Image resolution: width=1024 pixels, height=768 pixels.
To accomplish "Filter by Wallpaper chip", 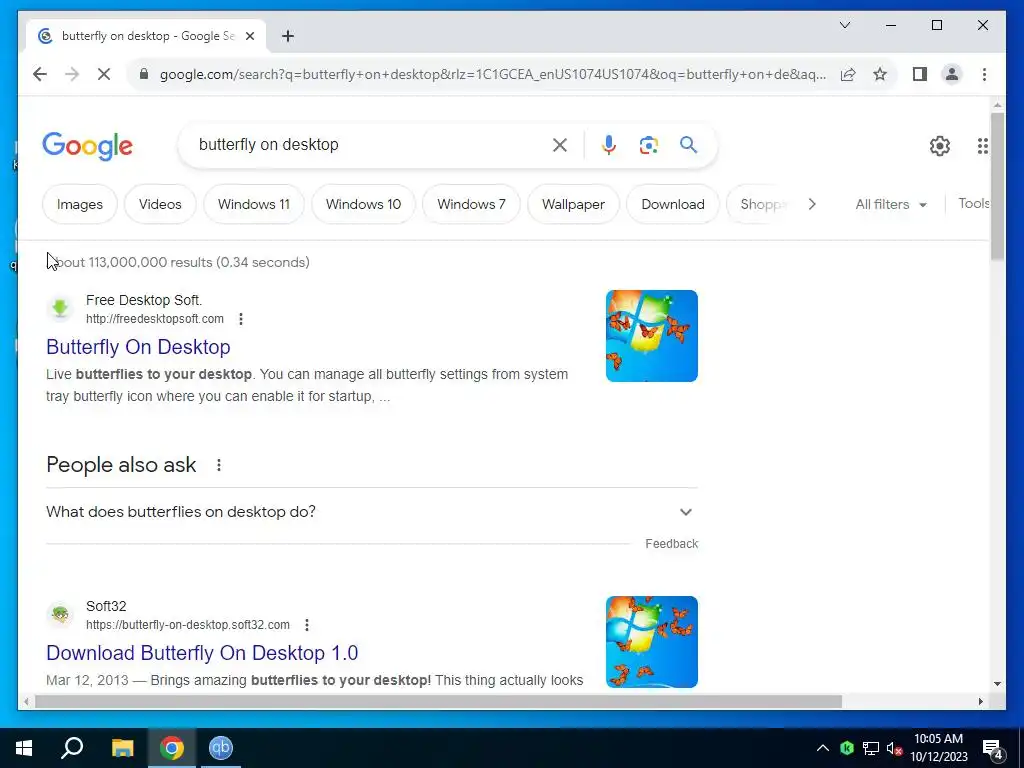I will (573, 204).
